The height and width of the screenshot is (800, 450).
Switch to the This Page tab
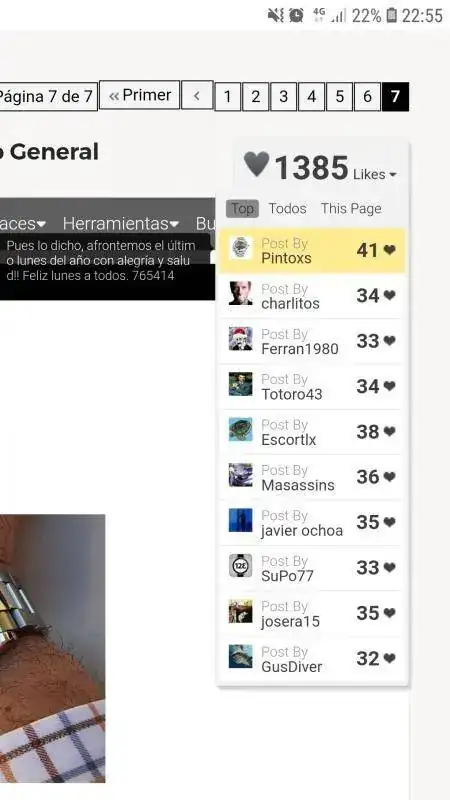[x=351, y=209]
